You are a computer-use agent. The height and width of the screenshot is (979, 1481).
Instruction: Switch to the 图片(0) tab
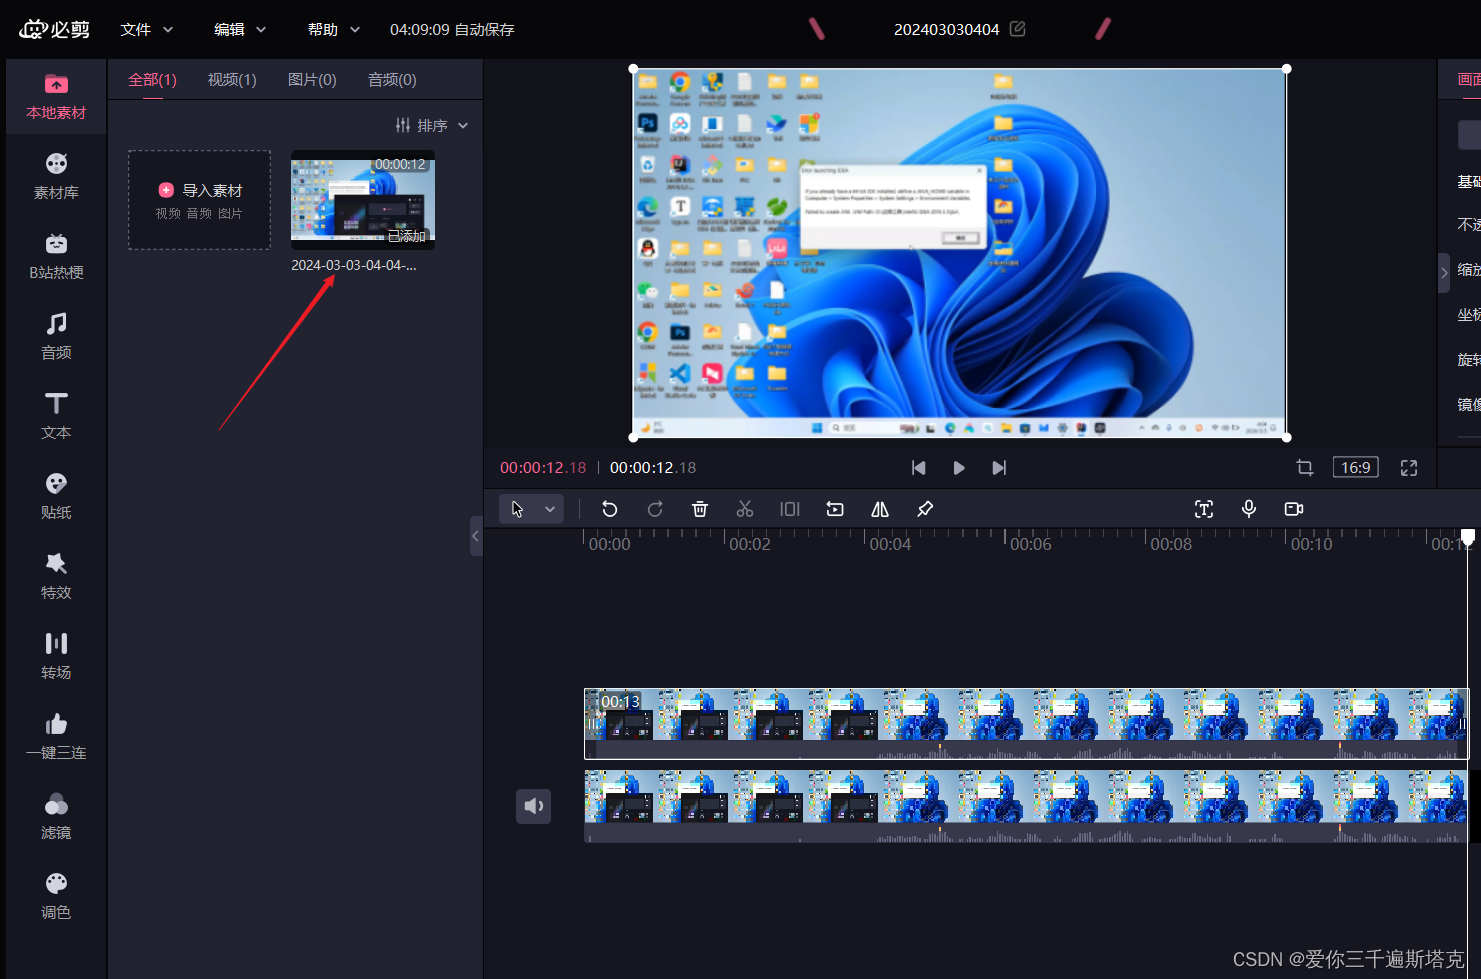point(312,80)
